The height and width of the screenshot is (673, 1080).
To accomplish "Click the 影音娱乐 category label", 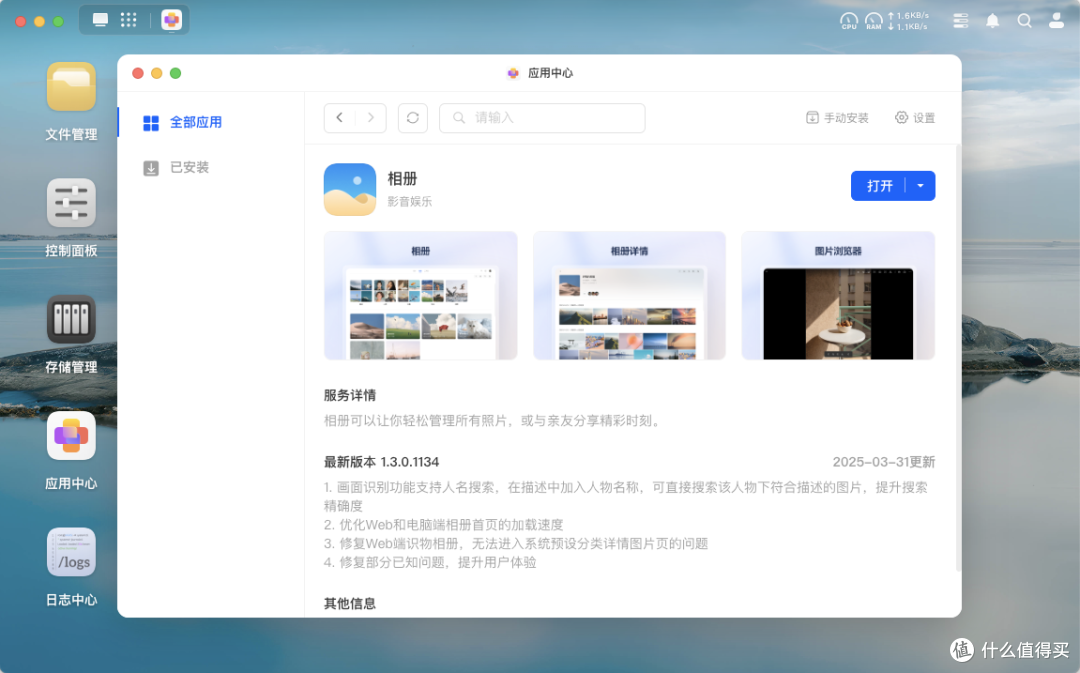I will pyautogui.click(x=410, y=201).
